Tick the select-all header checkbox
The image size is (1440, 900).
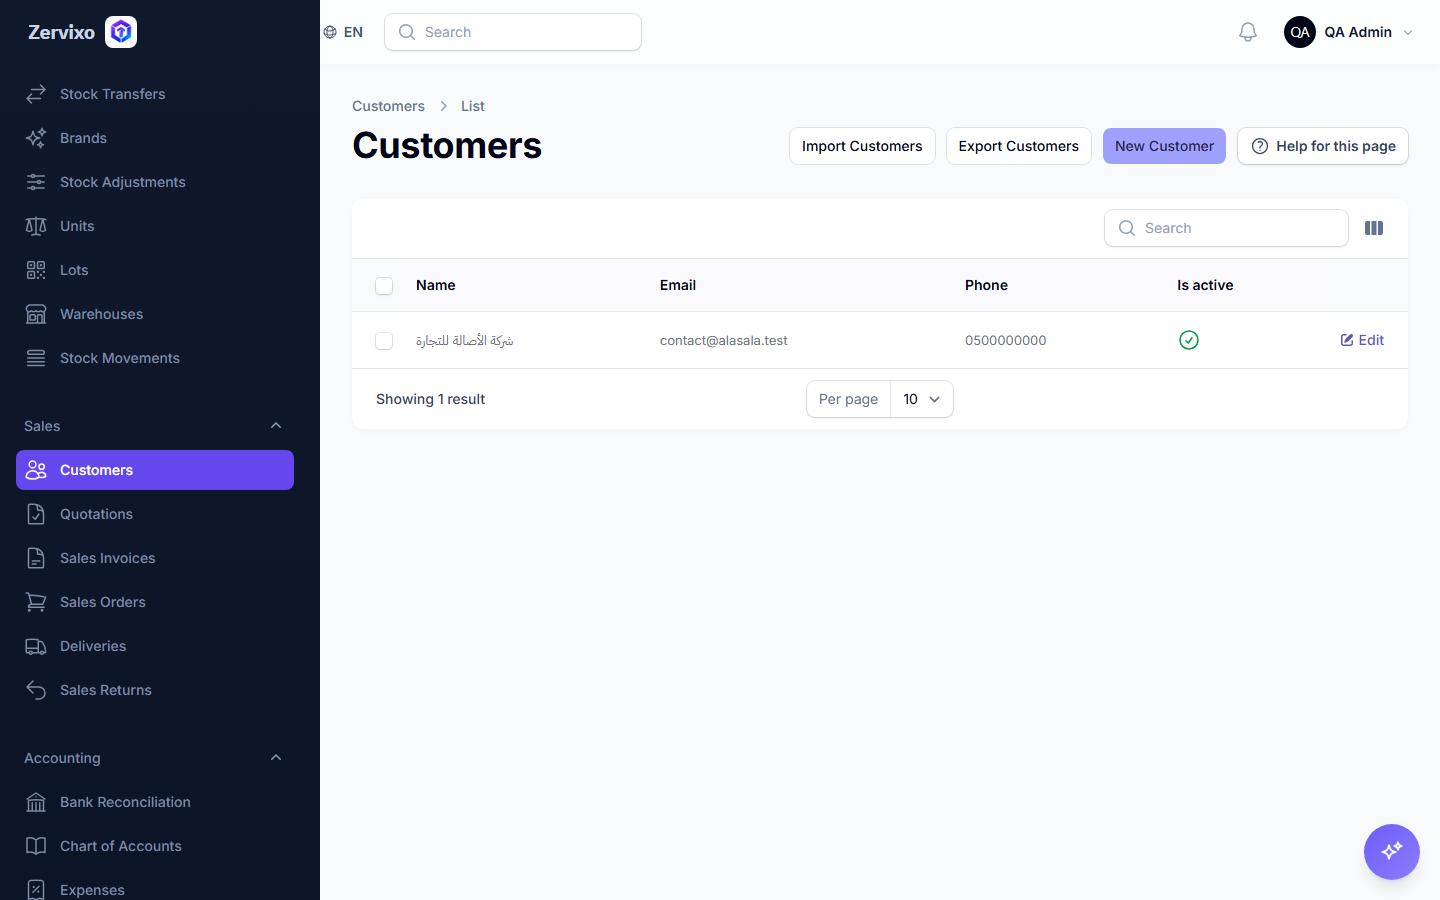point(384,286)
